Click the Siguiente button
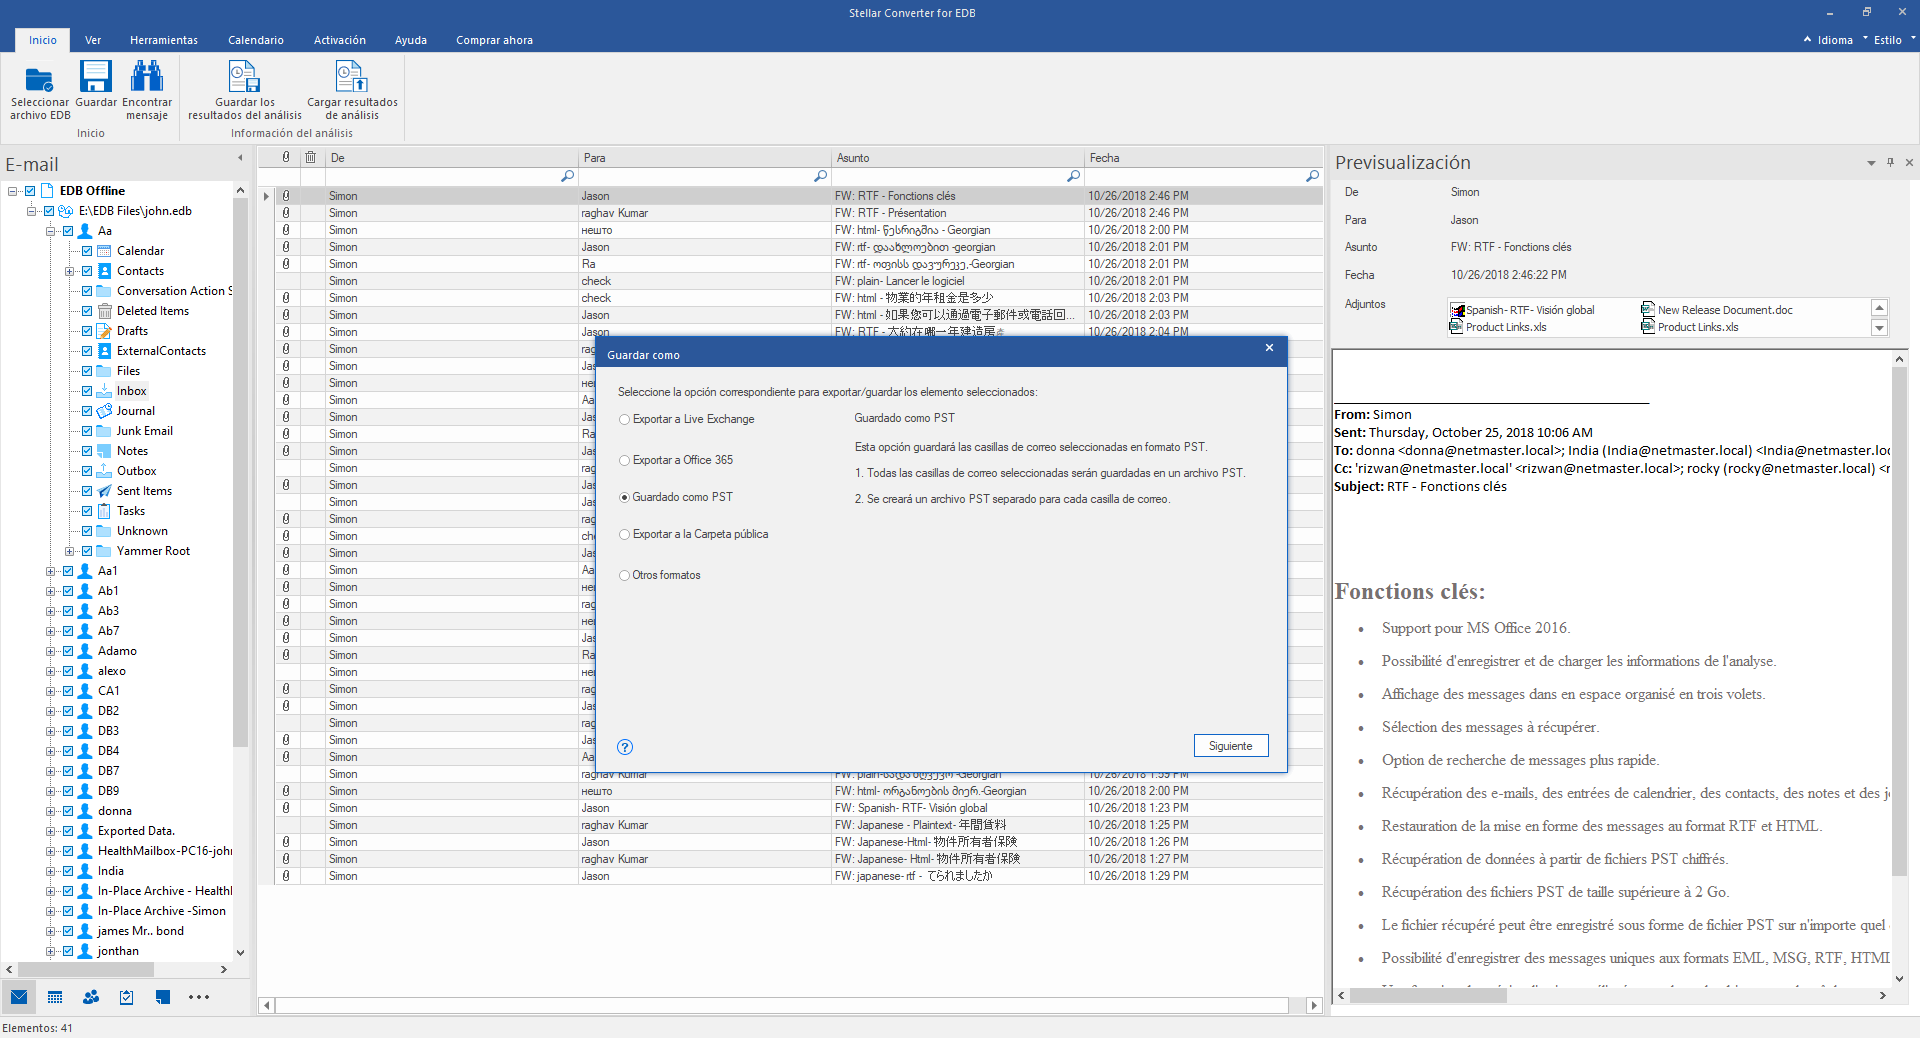This screenshot has width=1920, height=1038. click(1231, 746)
